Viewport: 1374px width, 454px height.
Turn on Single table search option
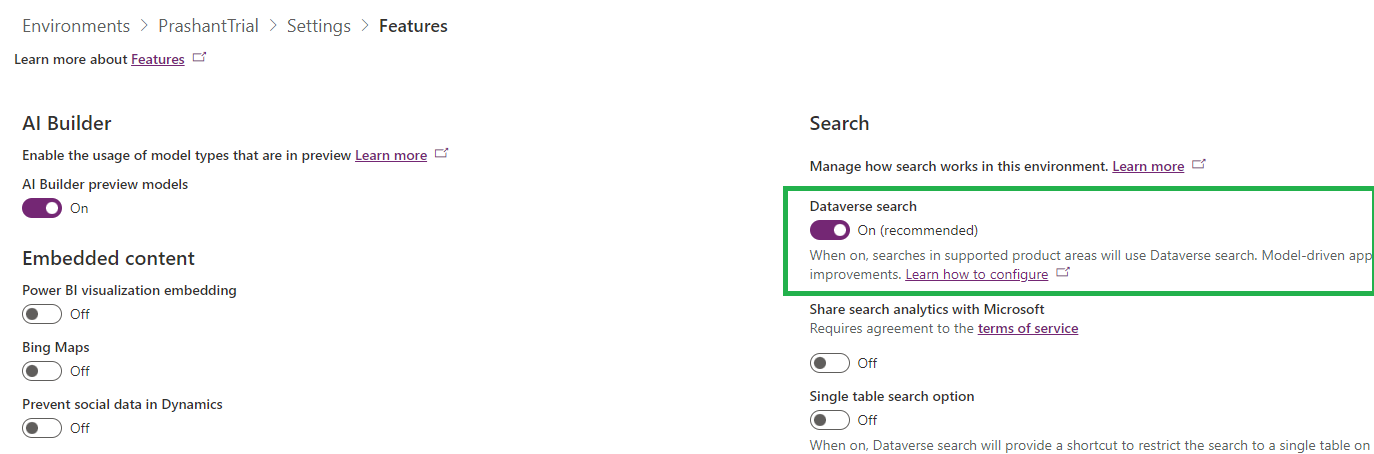830,420
